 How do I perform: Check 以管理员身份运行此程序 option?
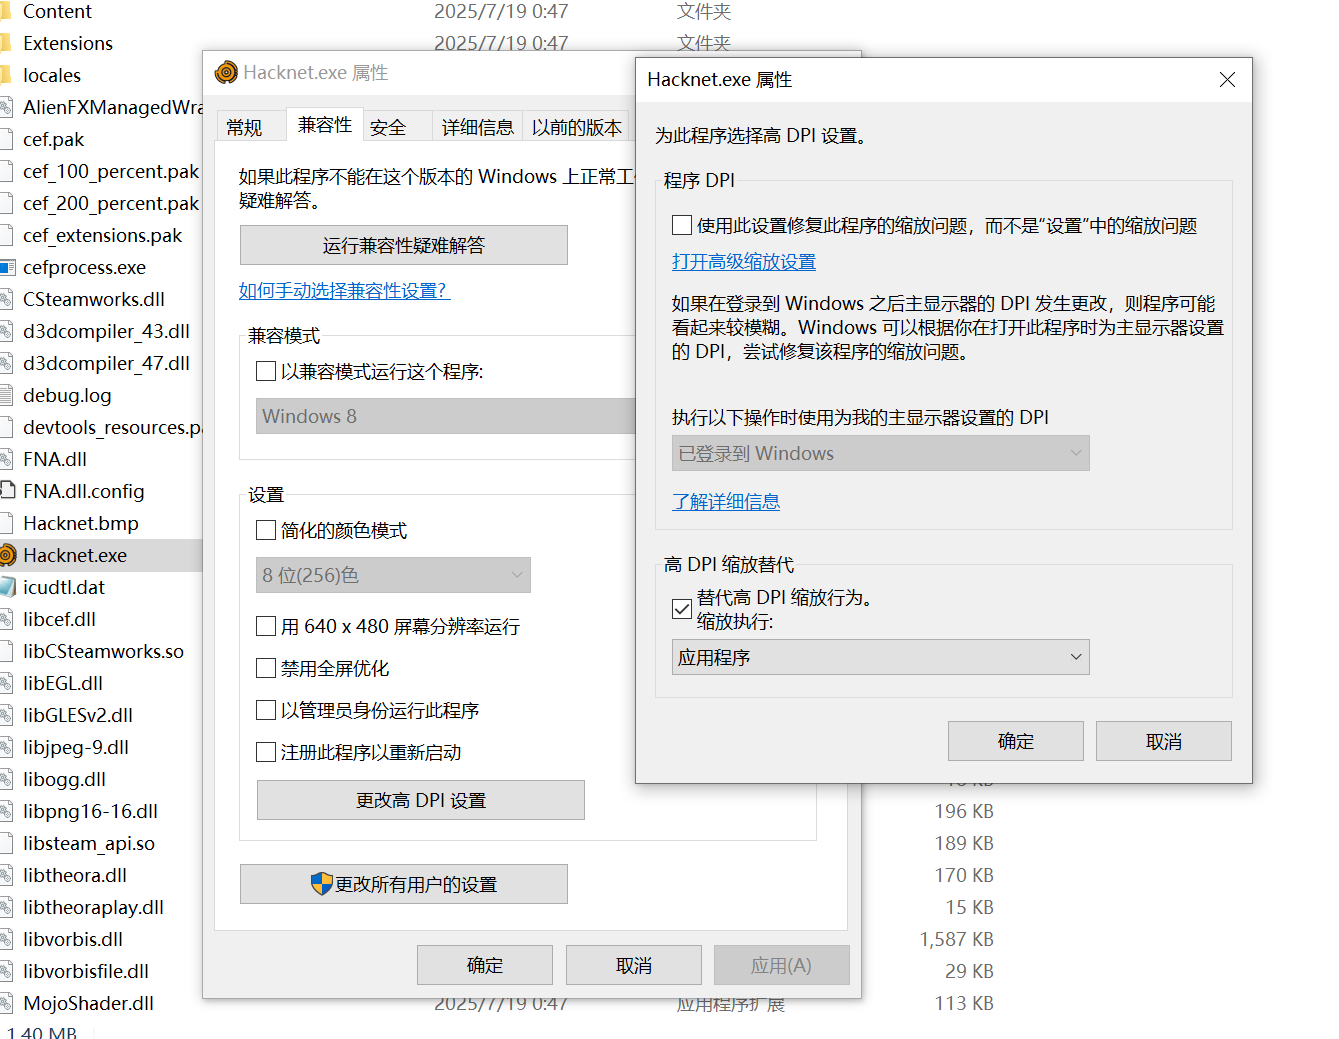pos(266,710)
